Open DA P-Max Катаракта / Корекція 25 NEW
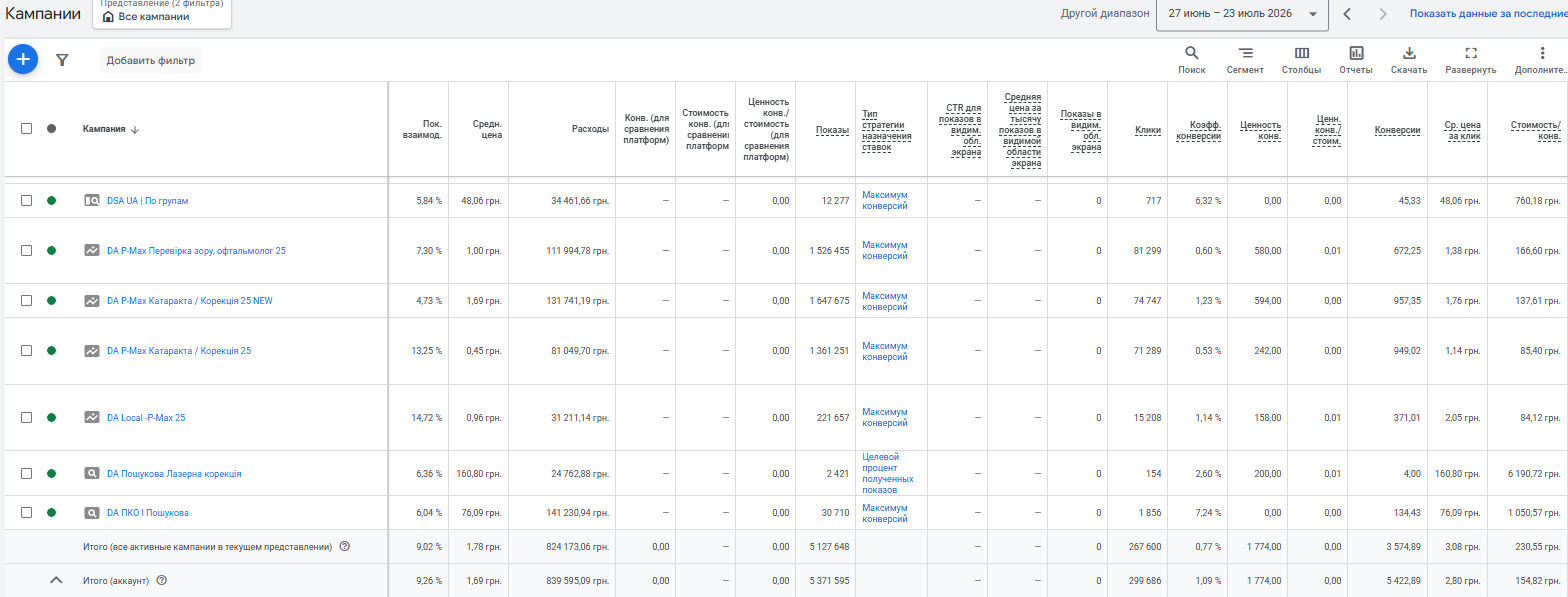This screenshot has height=597, width=1568. 189,300
